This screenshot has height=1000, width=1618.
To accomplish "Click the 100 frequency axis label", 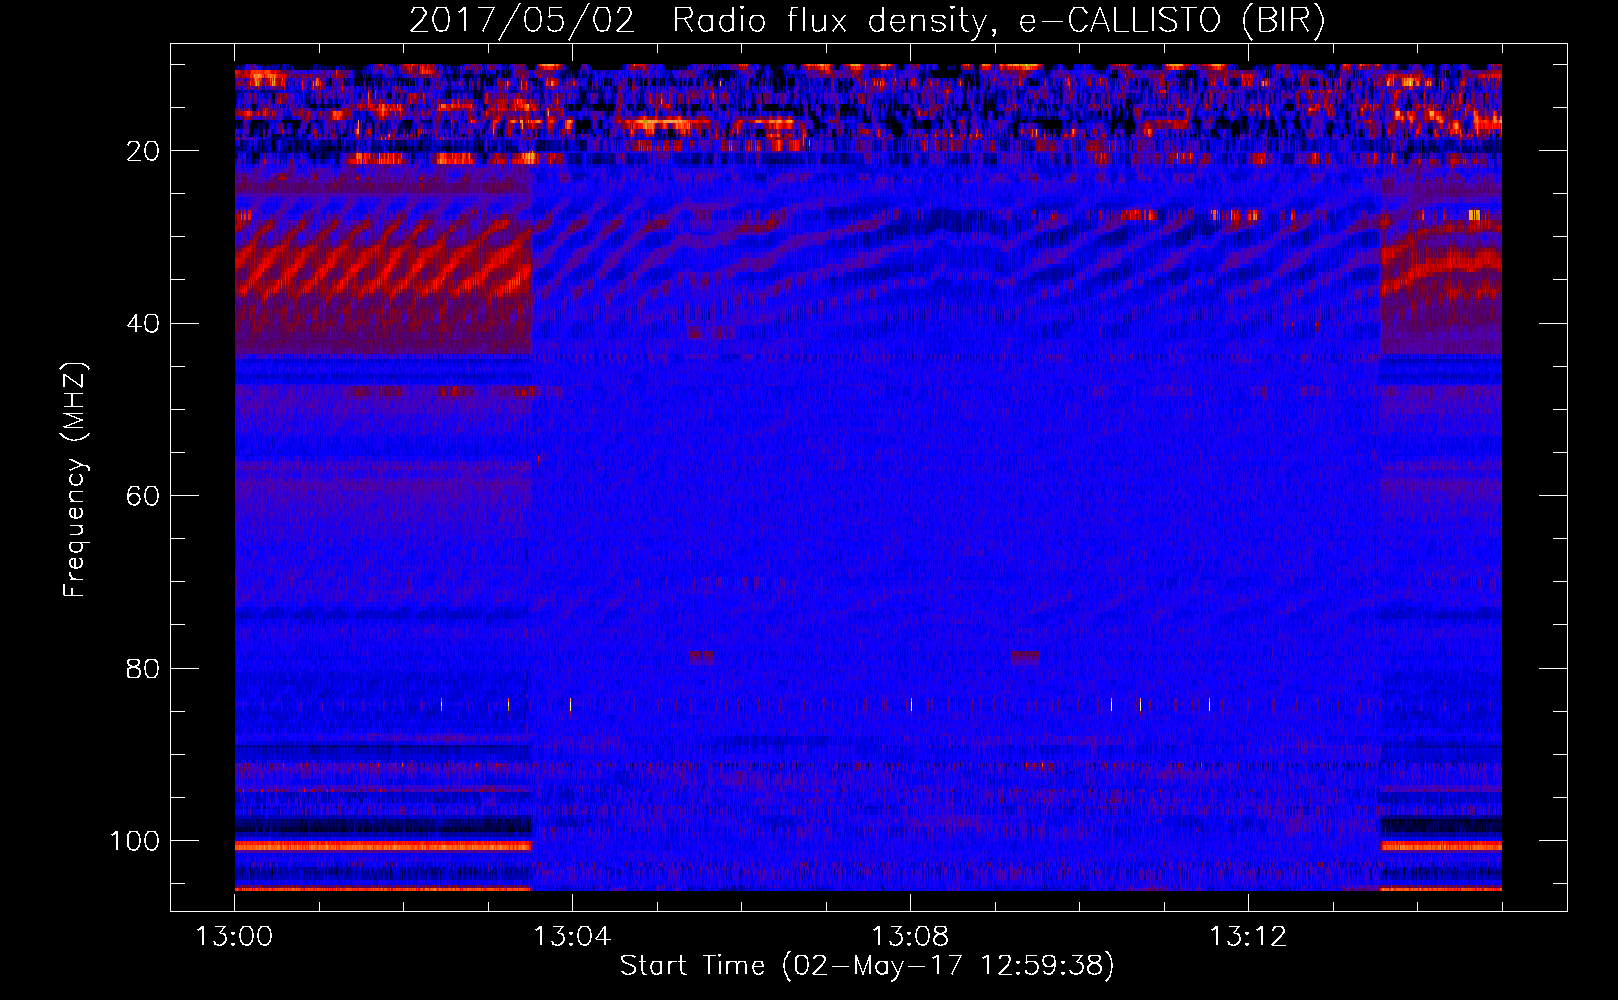I will [x=135, y=841].
